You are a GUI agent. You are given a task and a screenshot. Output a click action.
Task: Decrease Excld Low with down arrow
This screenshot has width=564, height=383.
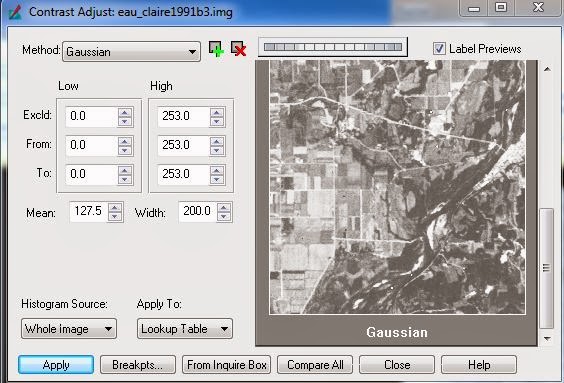125,121
